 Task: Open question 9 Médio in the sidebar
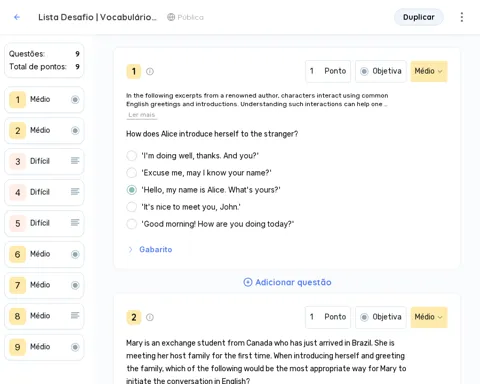44,347
